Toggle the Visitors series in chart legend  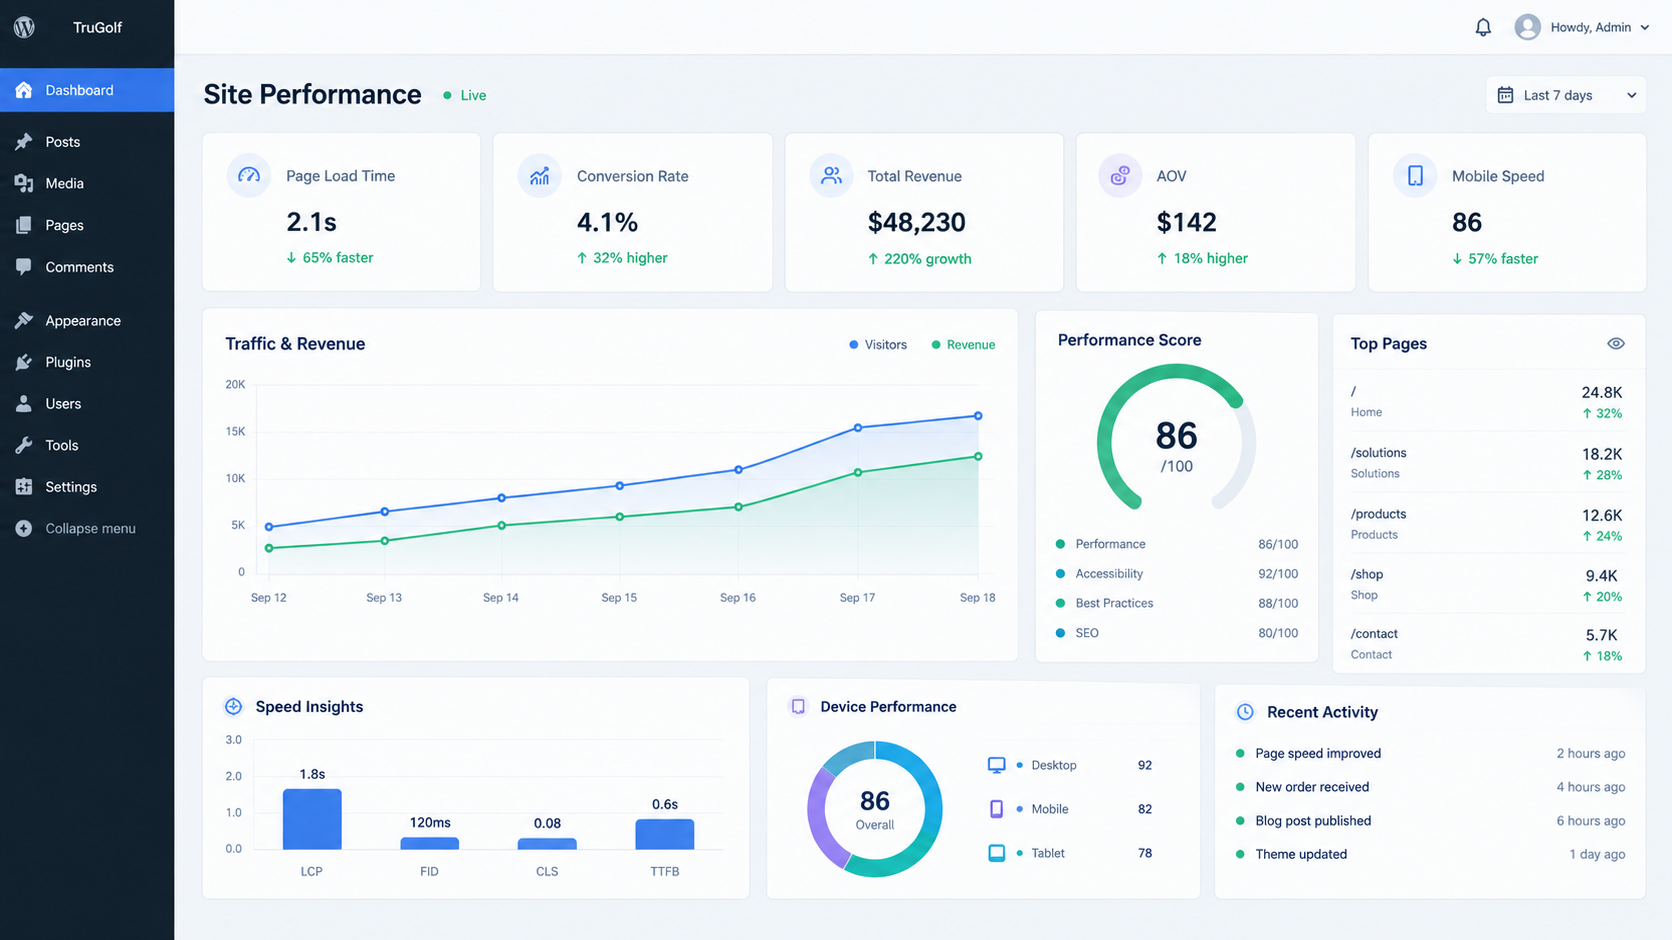coord(878,345)
